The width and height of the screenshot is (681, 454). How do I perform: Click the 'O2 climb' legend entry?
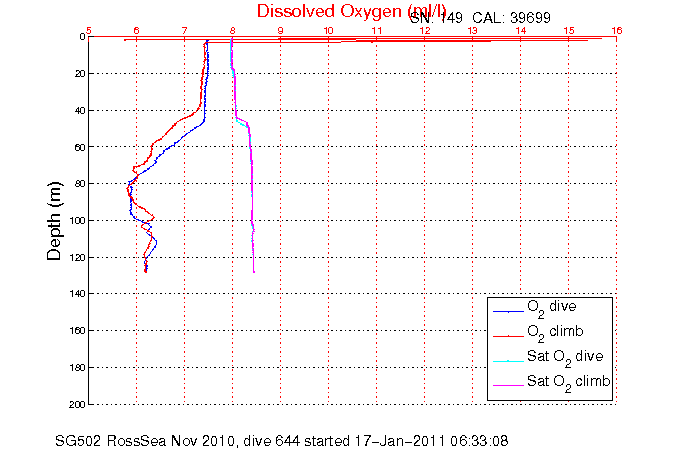pos(555,333)
